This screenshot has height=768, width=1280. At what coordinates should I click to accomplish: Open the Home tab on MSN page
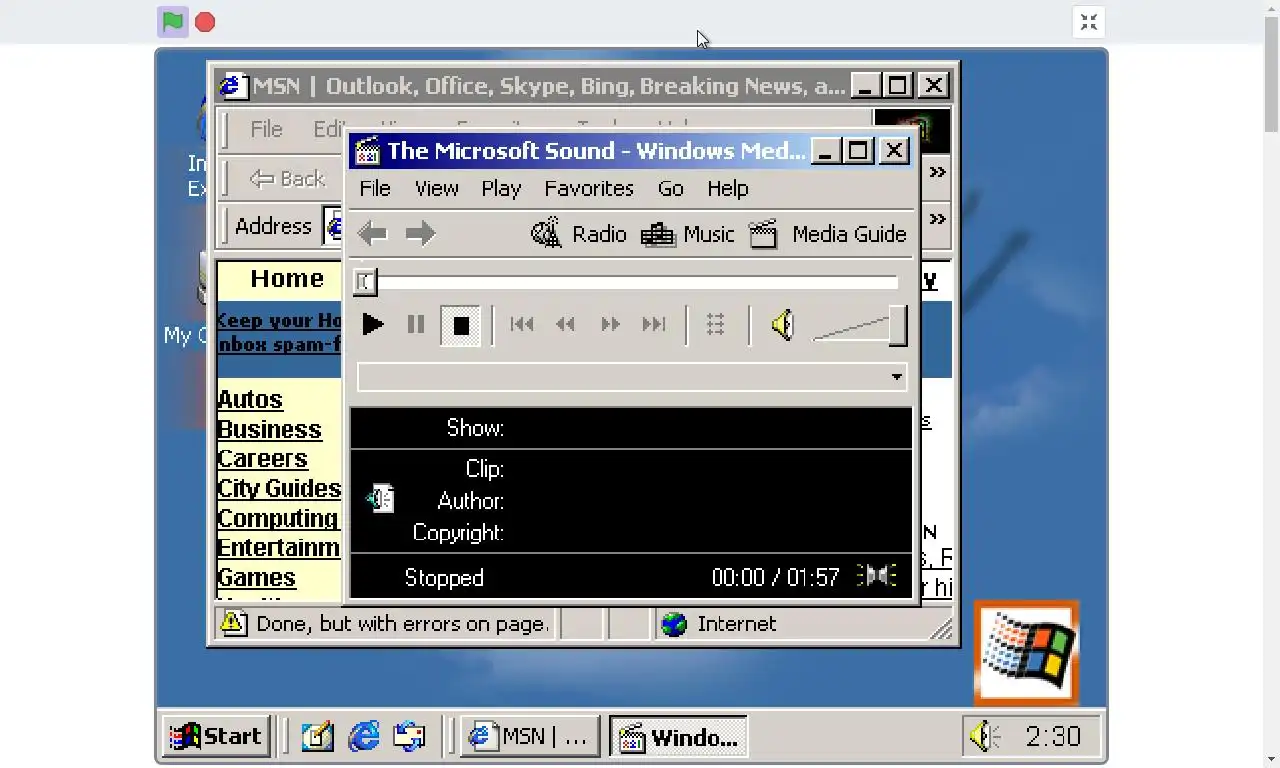point(287,279)
